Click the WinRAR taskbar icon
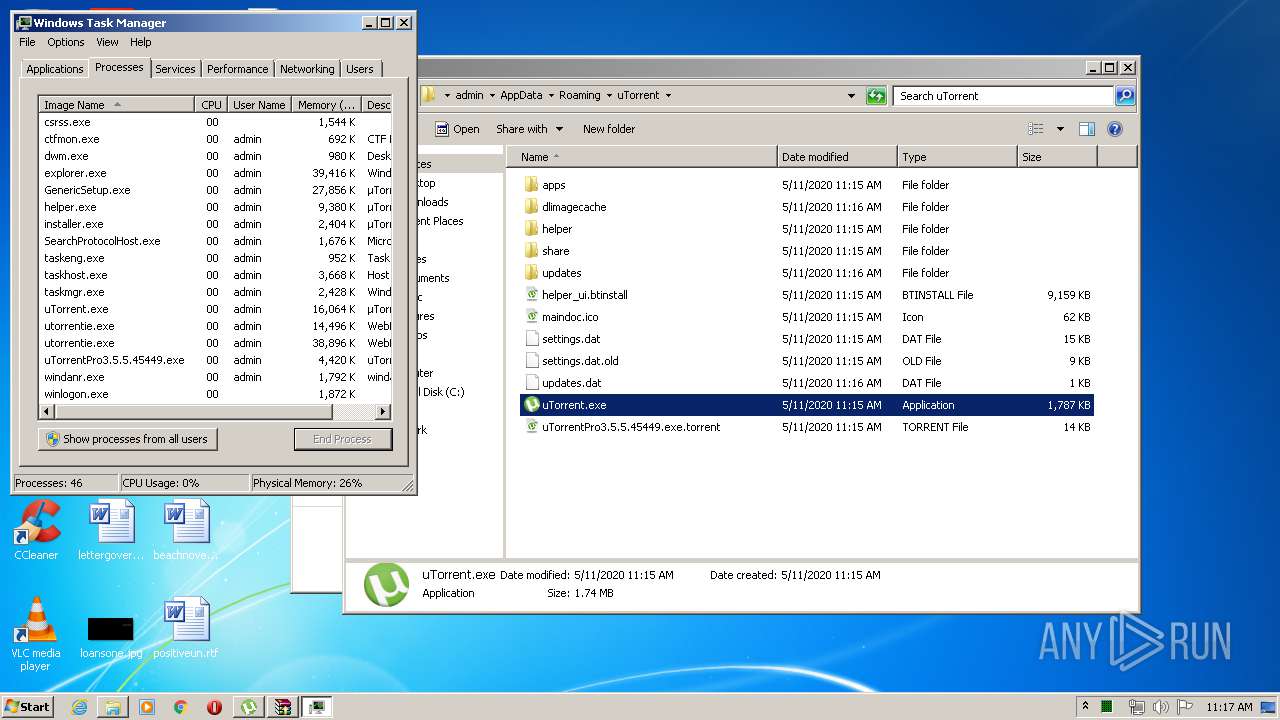 pyautogui.click(x=283, y=707)
